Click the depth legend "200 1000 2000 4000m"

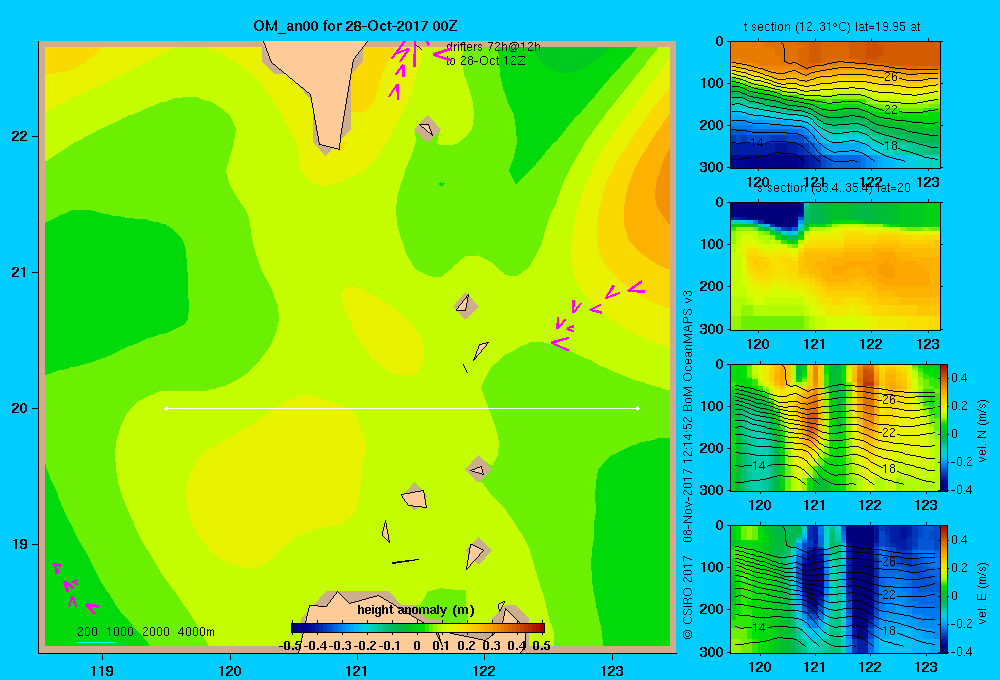146,632
